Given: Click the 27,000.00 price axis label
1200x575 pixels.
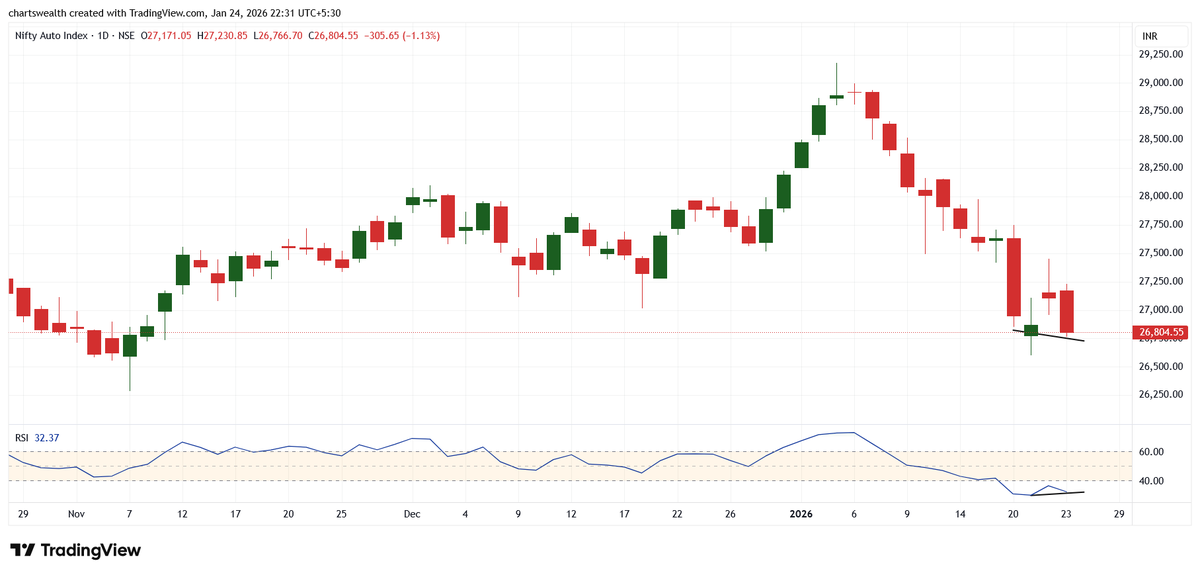Looking at the screenshot, I should pos(1161,311).
